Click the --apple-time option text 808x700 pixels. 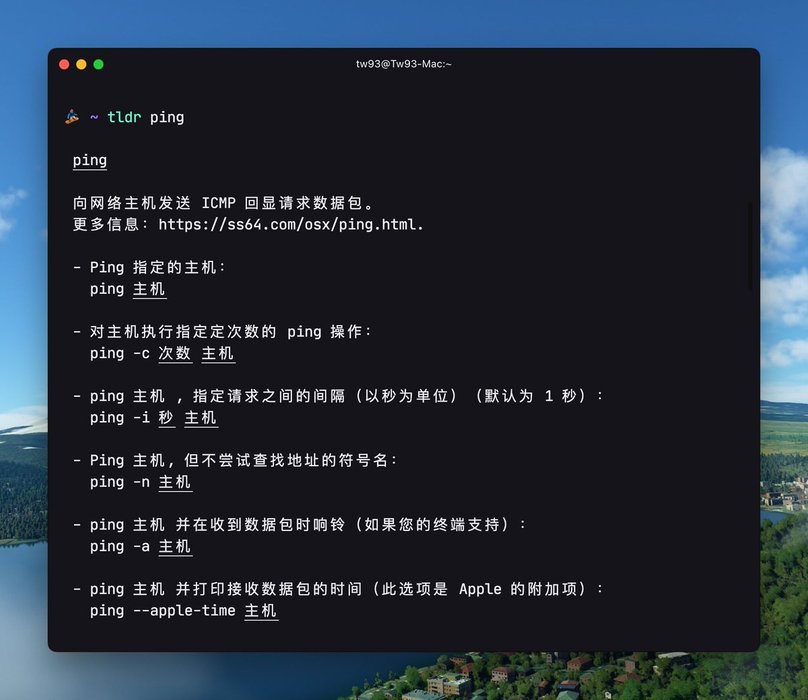(x=184, y=610)
